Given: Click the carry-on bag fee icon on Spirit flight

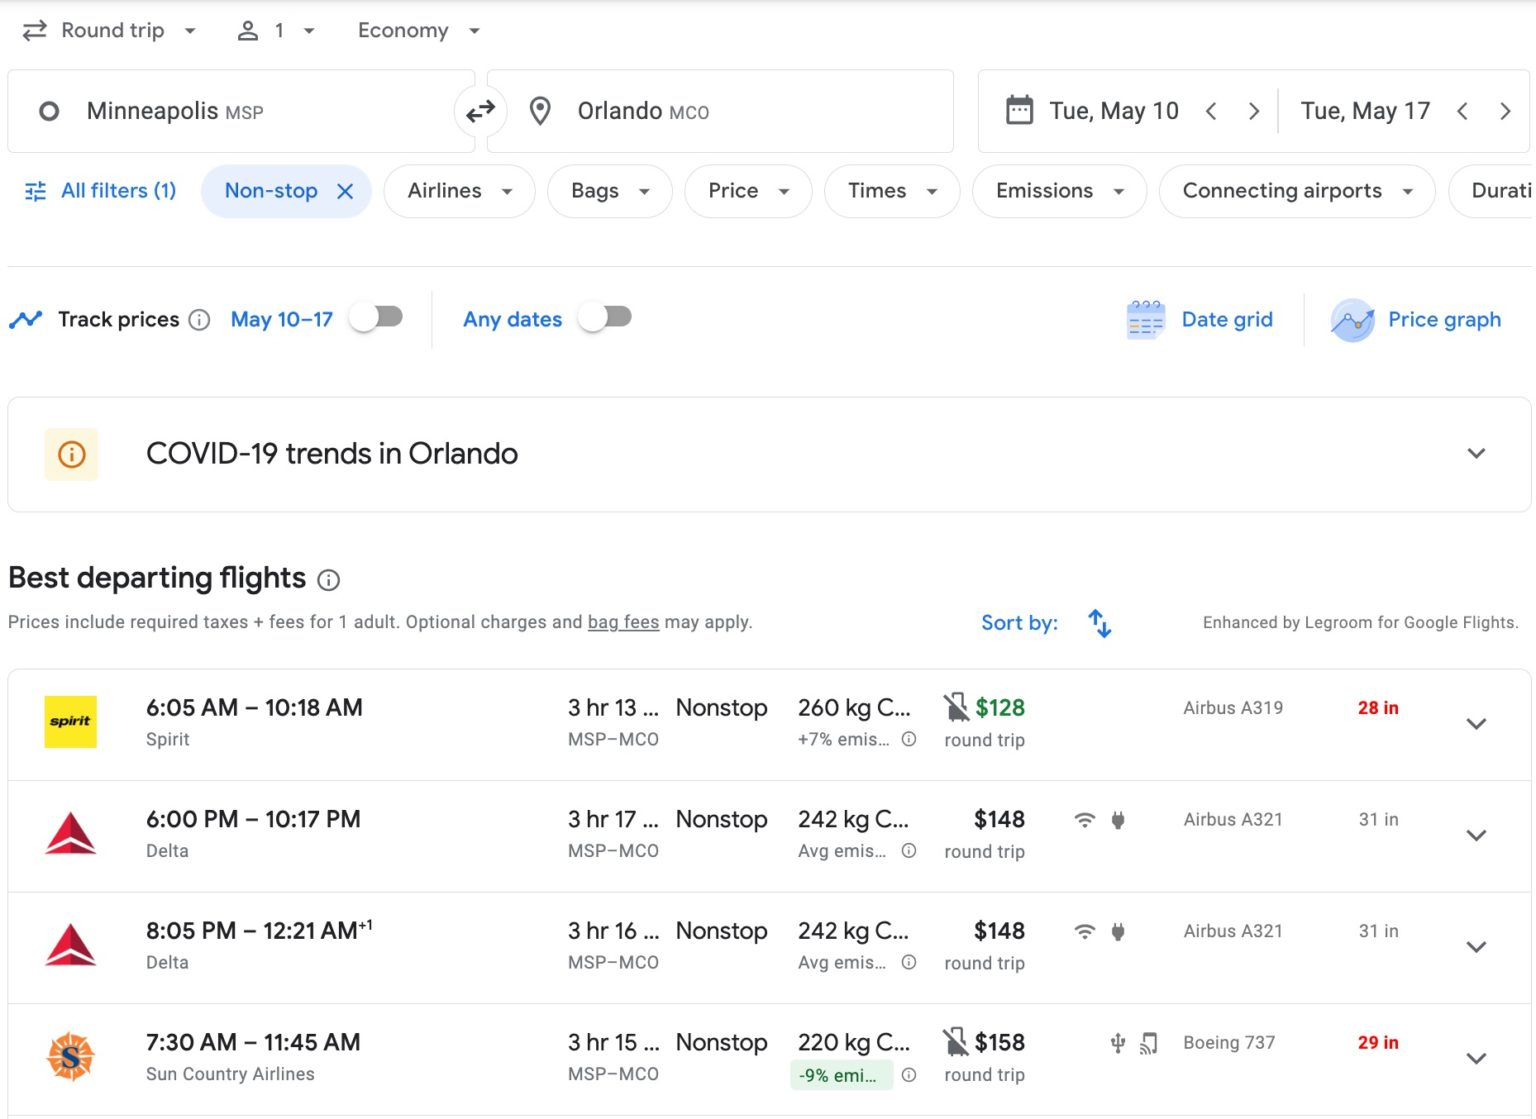Looking at the screenshot, I should pos(957,707).
